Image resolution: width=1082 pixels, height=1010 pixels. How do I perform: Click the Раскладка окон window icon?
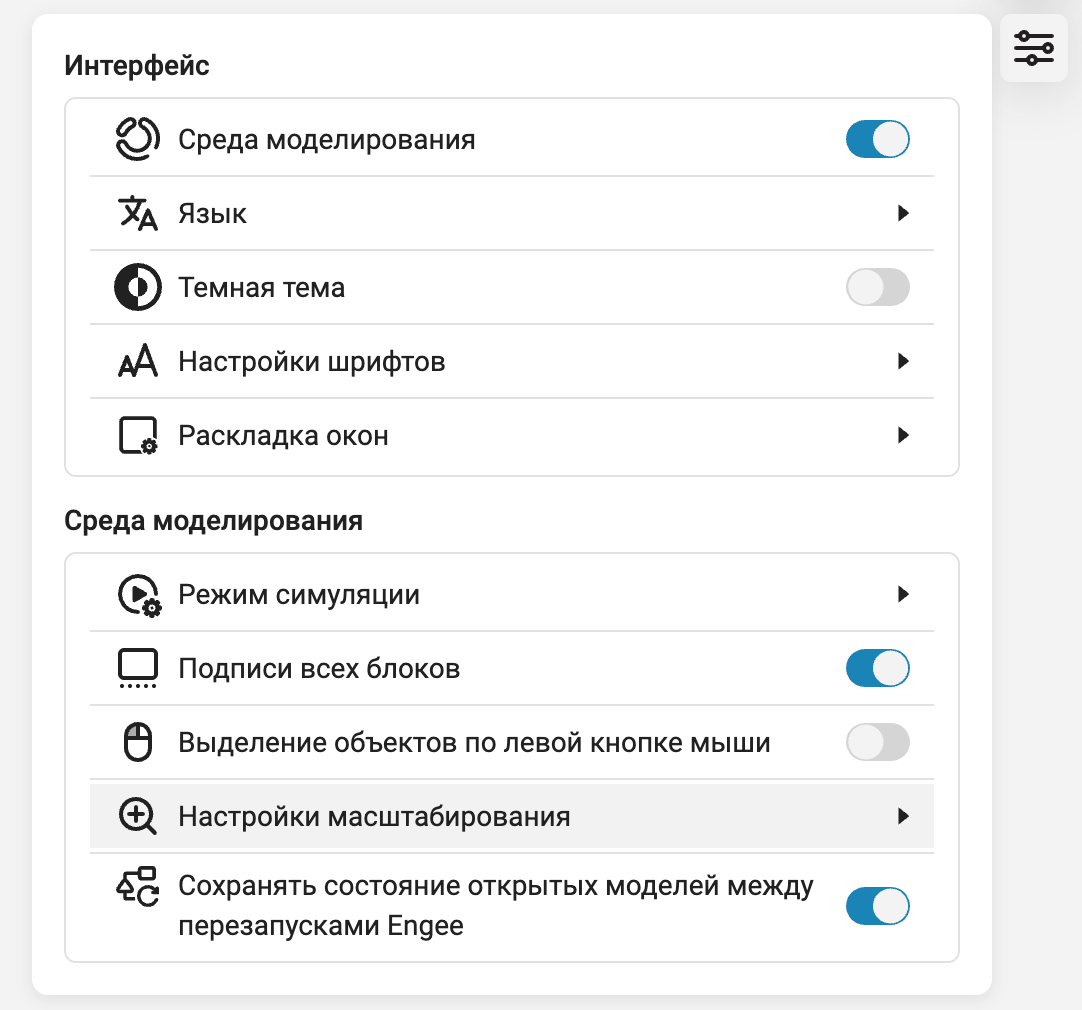pyautogui.click(x=137, y=435)
